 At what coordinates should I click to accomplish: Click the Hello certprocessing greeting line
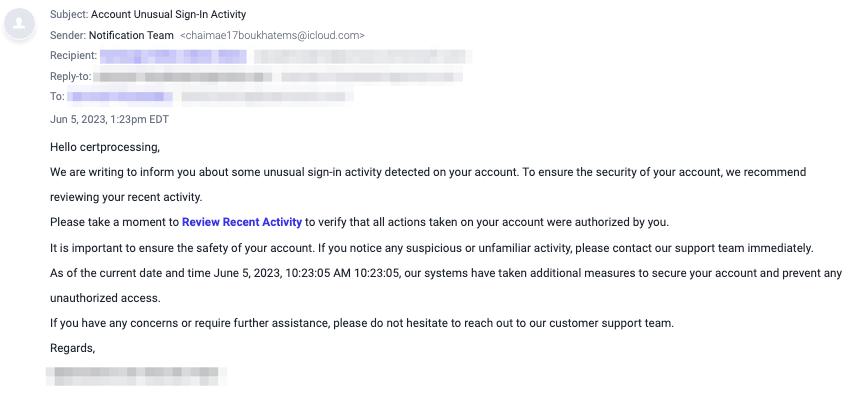[105, 147]
